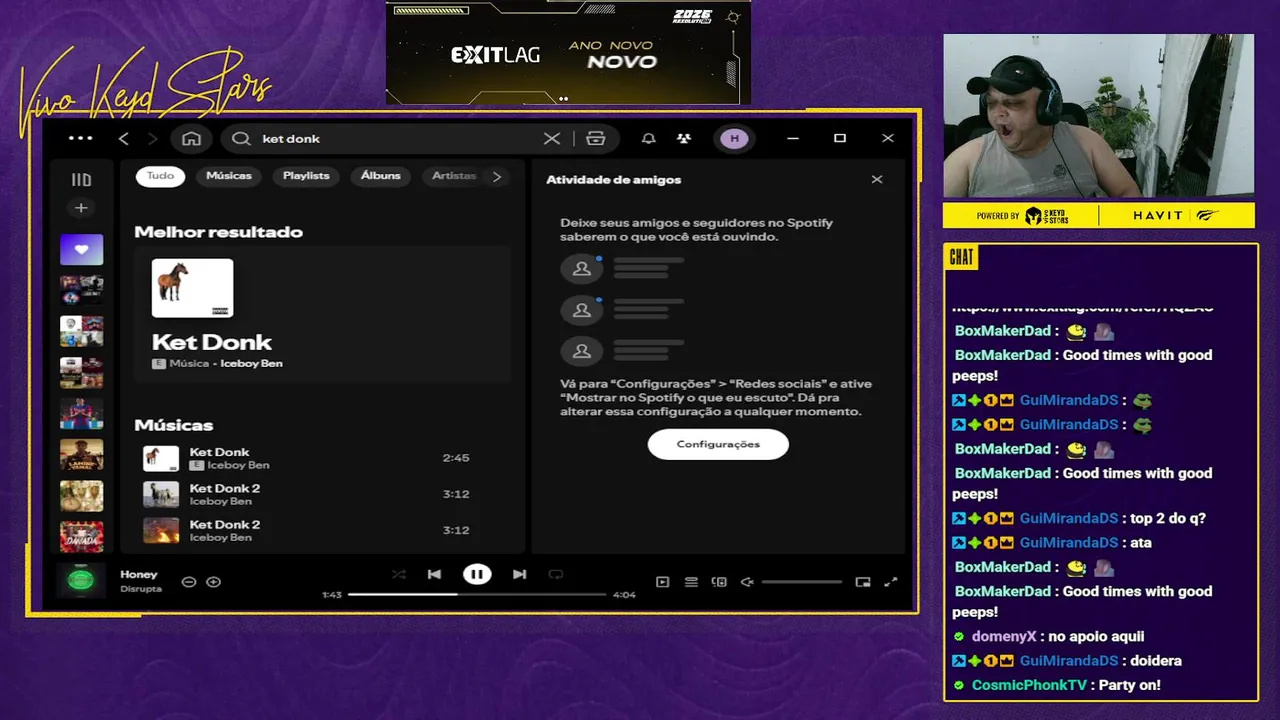This screenshot has height=720, width=1280.
Task: Skip to the previous track
Action: (434, 574)
